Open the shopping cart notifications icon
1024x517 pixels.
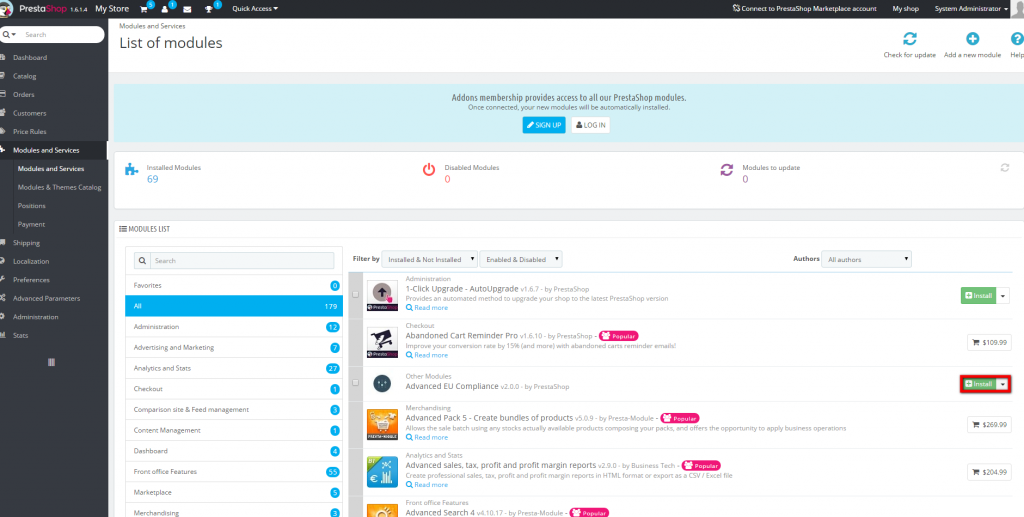tap(144, 9)
